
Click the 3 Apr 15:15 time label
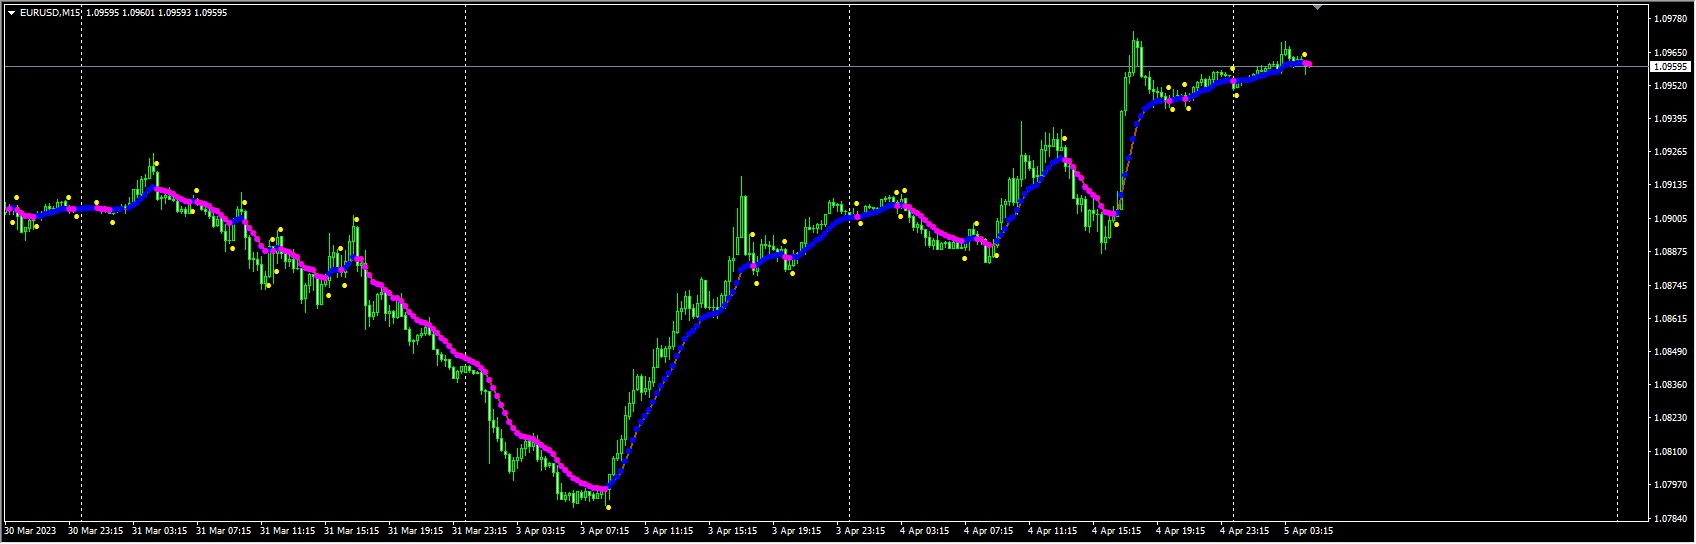[x=733, y=531]
